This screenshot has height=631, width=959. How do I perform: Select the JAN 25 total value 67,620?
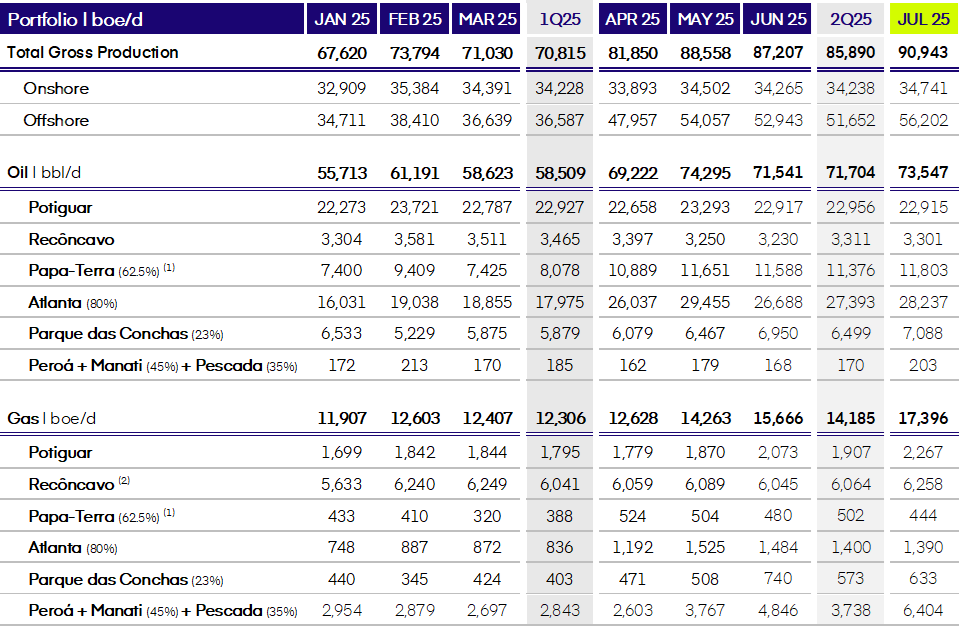click(341, 52)
